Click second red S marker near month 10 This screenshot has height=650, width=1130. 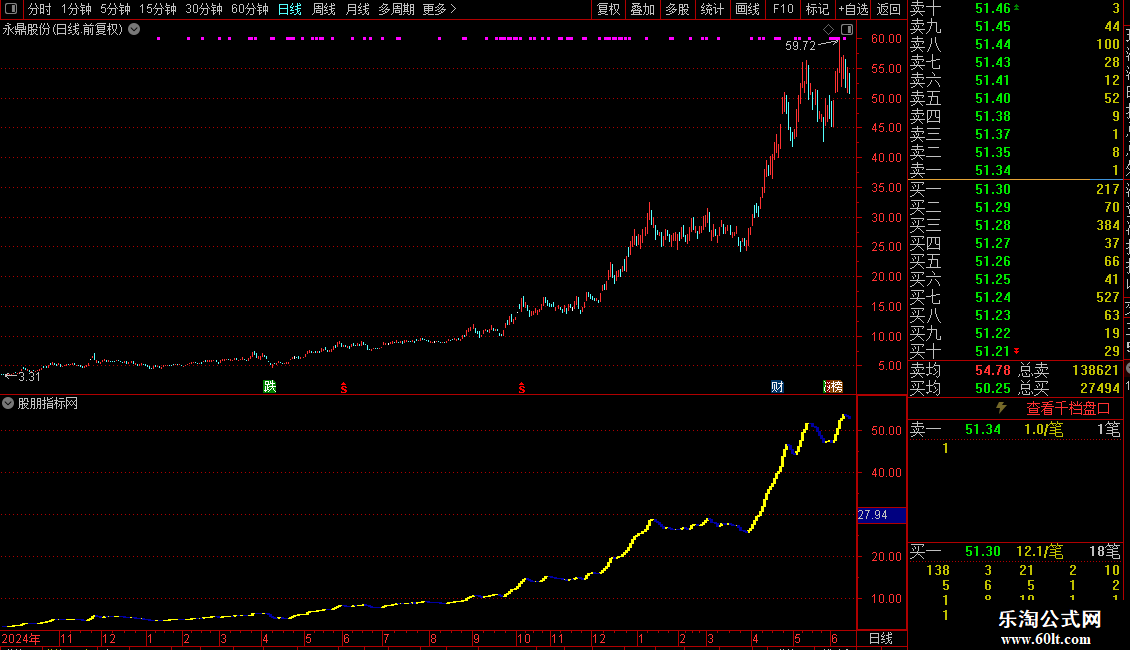pyautogui.click(x=522, y=388)
